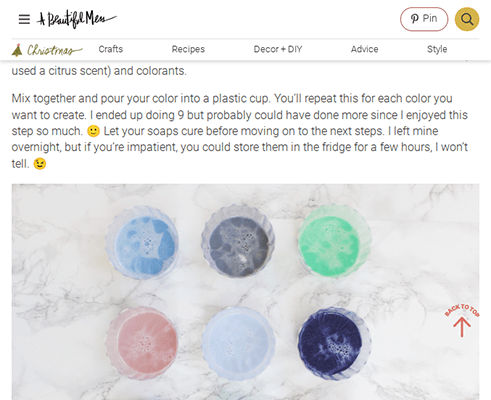The height and width of the screenshot is (400, 491).
Task: Click the pale blue soap cup
Action: pos(238,343)
